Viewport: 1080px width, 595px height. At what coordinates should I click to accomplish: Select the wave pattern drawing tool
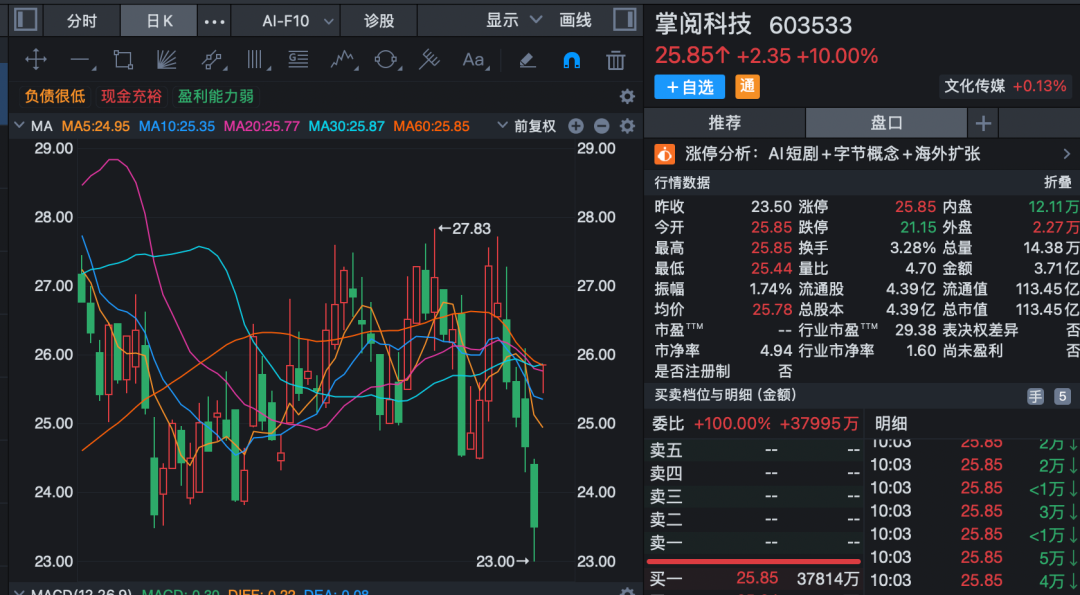click(x=344, y=60)
